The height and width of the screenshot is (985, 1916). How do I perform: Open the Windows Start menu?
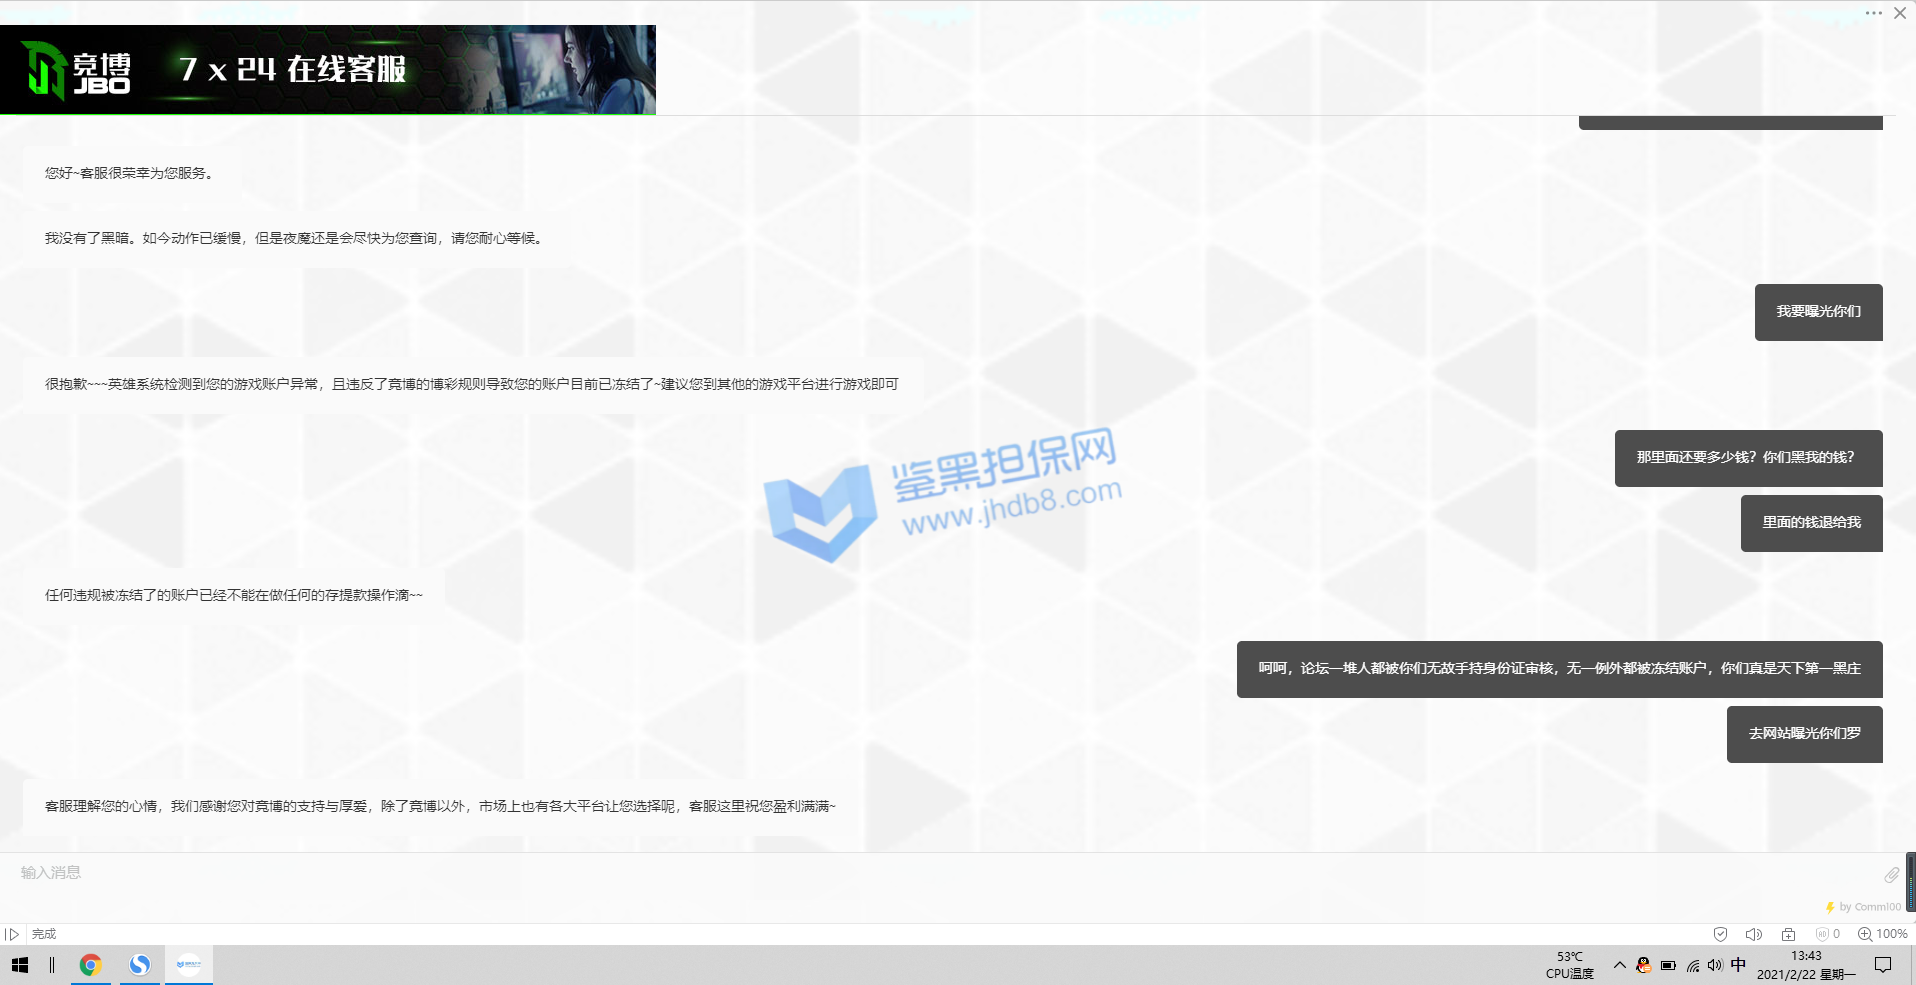(20, 965)
